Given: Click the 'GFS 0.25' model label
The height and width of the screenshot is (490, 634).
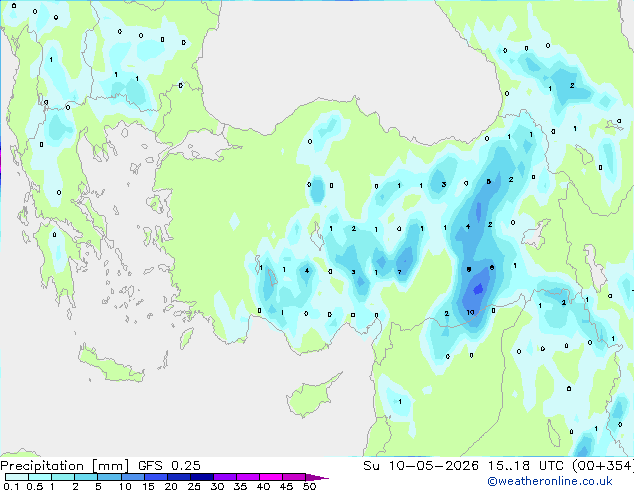Looking at the screenshot, I should coord(169,465).
